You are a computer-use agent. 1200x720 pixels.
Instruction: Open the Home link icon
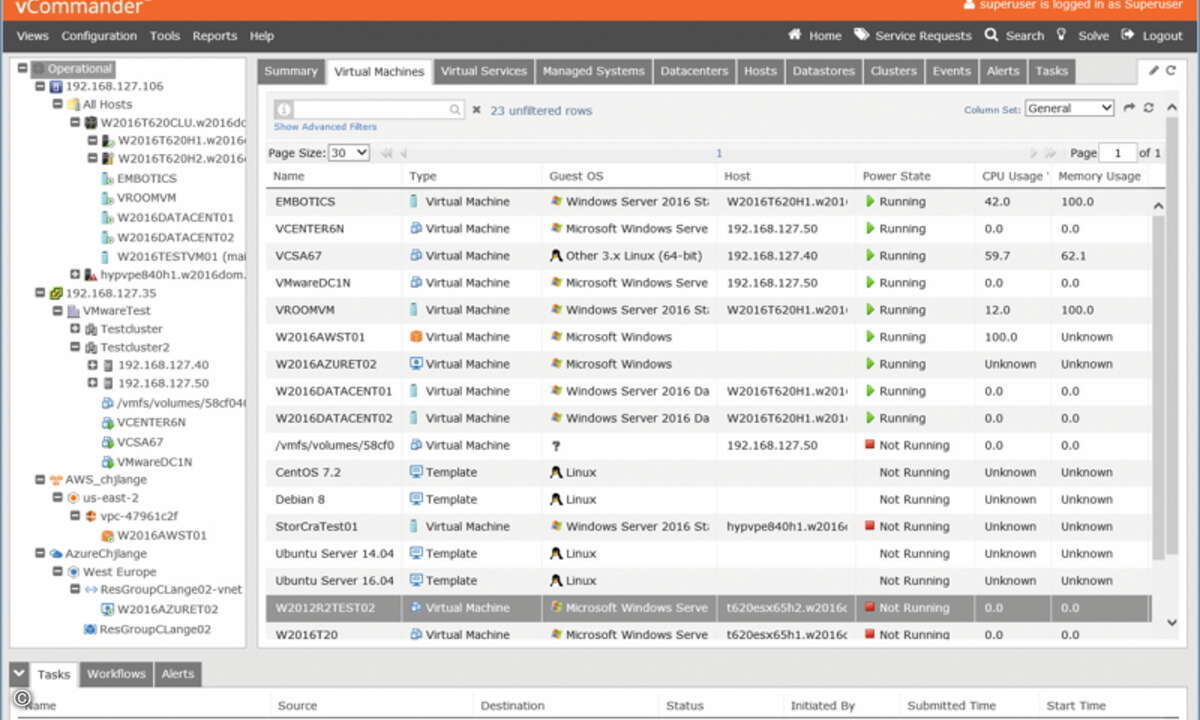[x=795, y=35]
